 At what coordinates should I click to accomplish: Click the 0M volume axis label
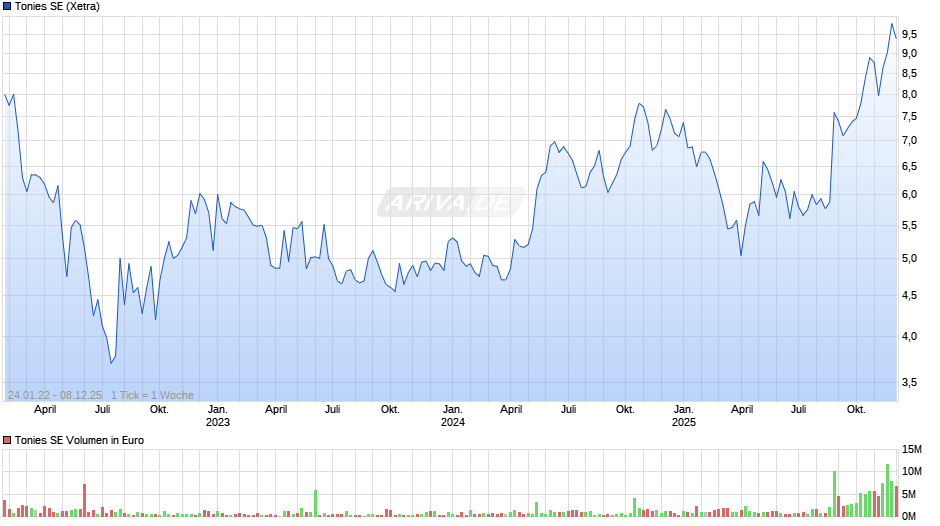point(909,516)
